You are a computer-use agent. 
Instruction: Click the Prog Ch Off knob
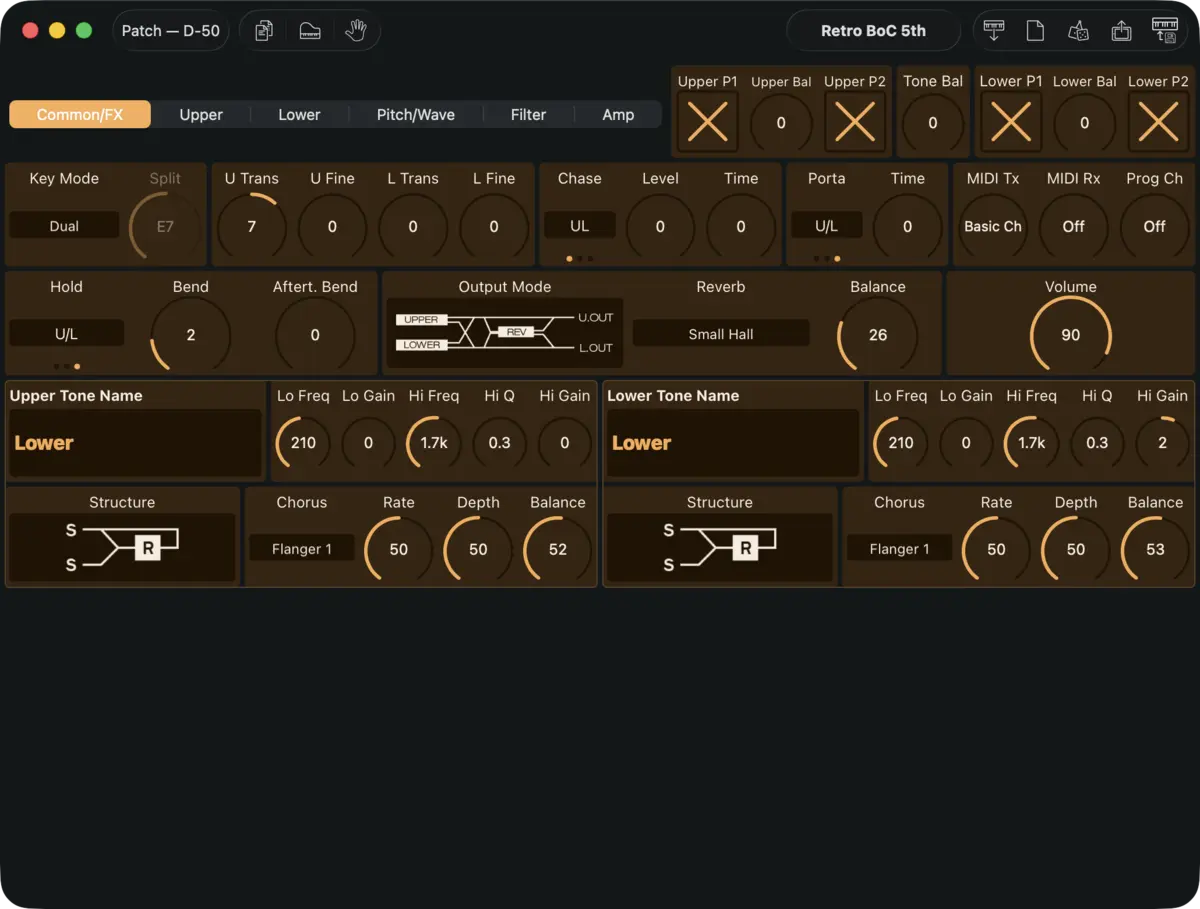(1155, 227)
